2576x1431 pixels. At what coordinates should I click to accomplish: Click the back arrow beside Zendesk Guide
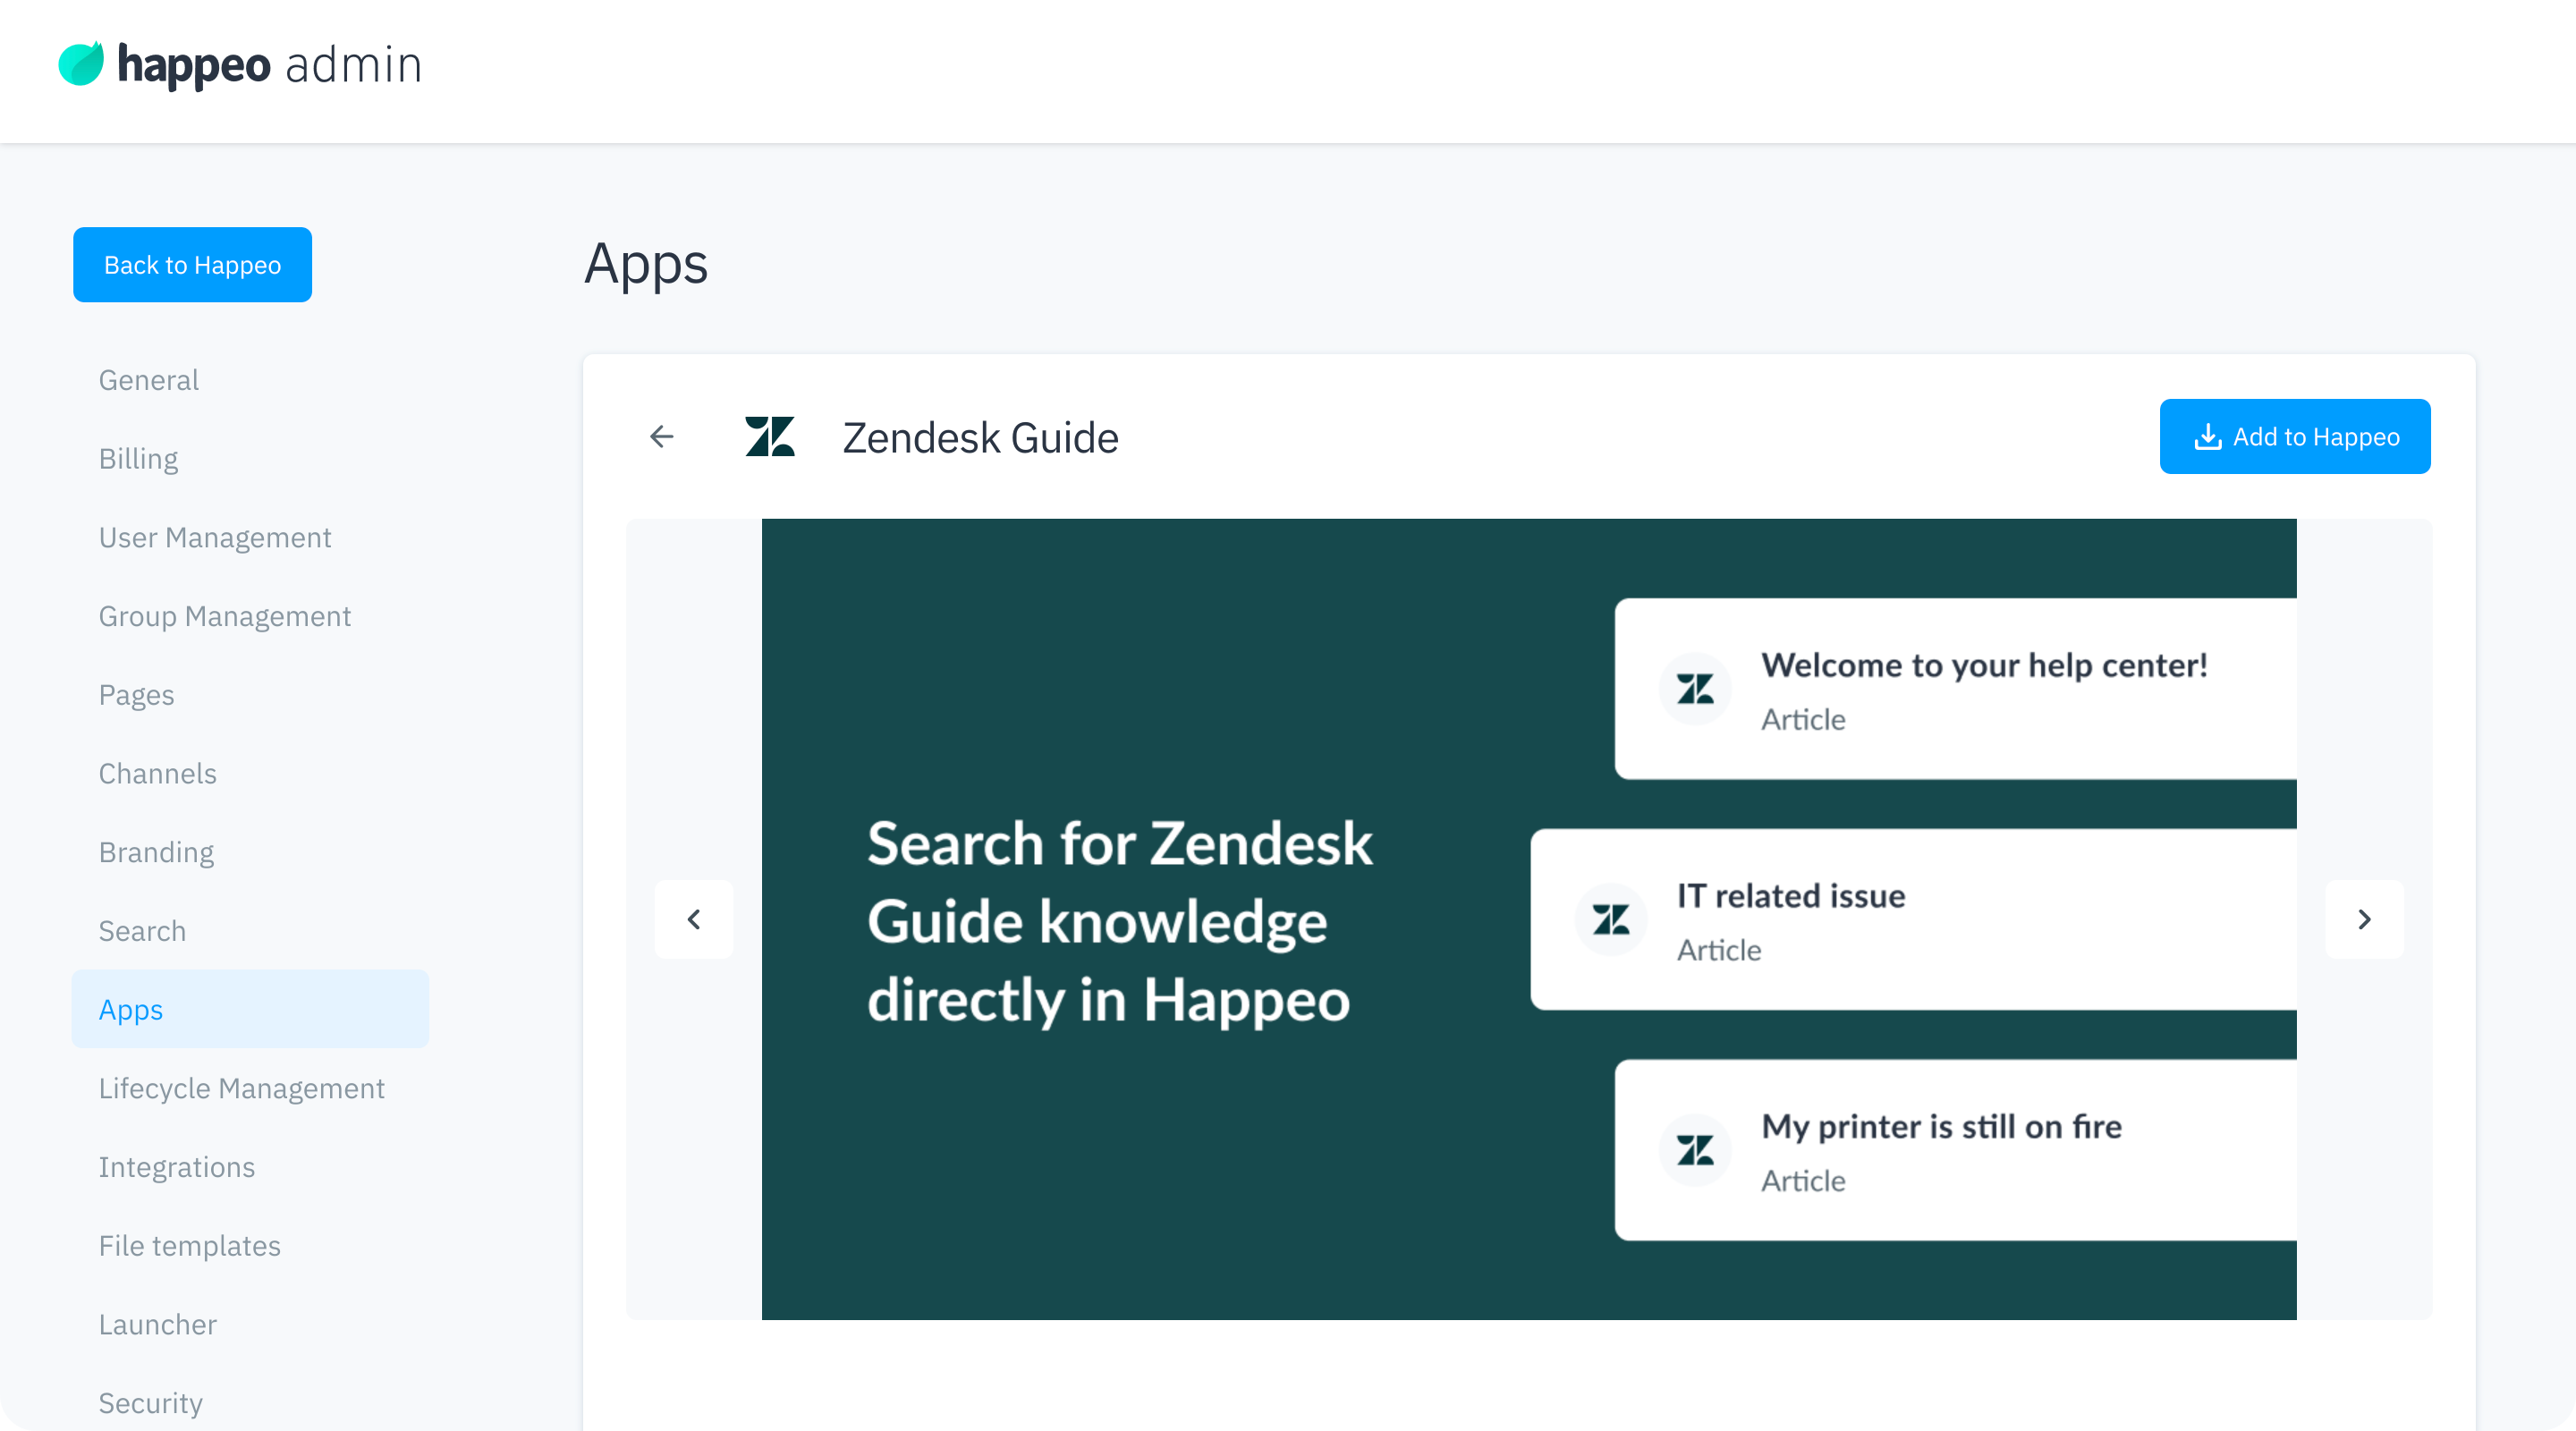(662, 437)
